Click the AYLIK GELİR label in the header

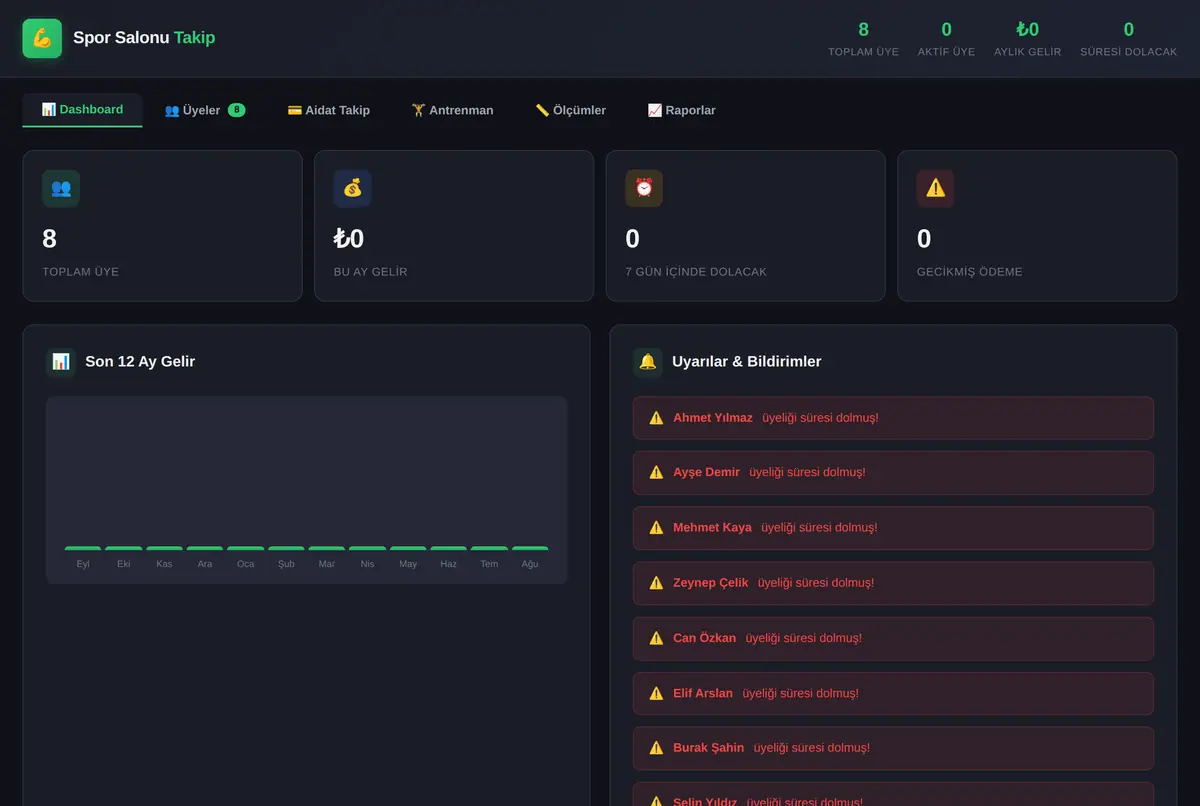tap(1027, 52)
